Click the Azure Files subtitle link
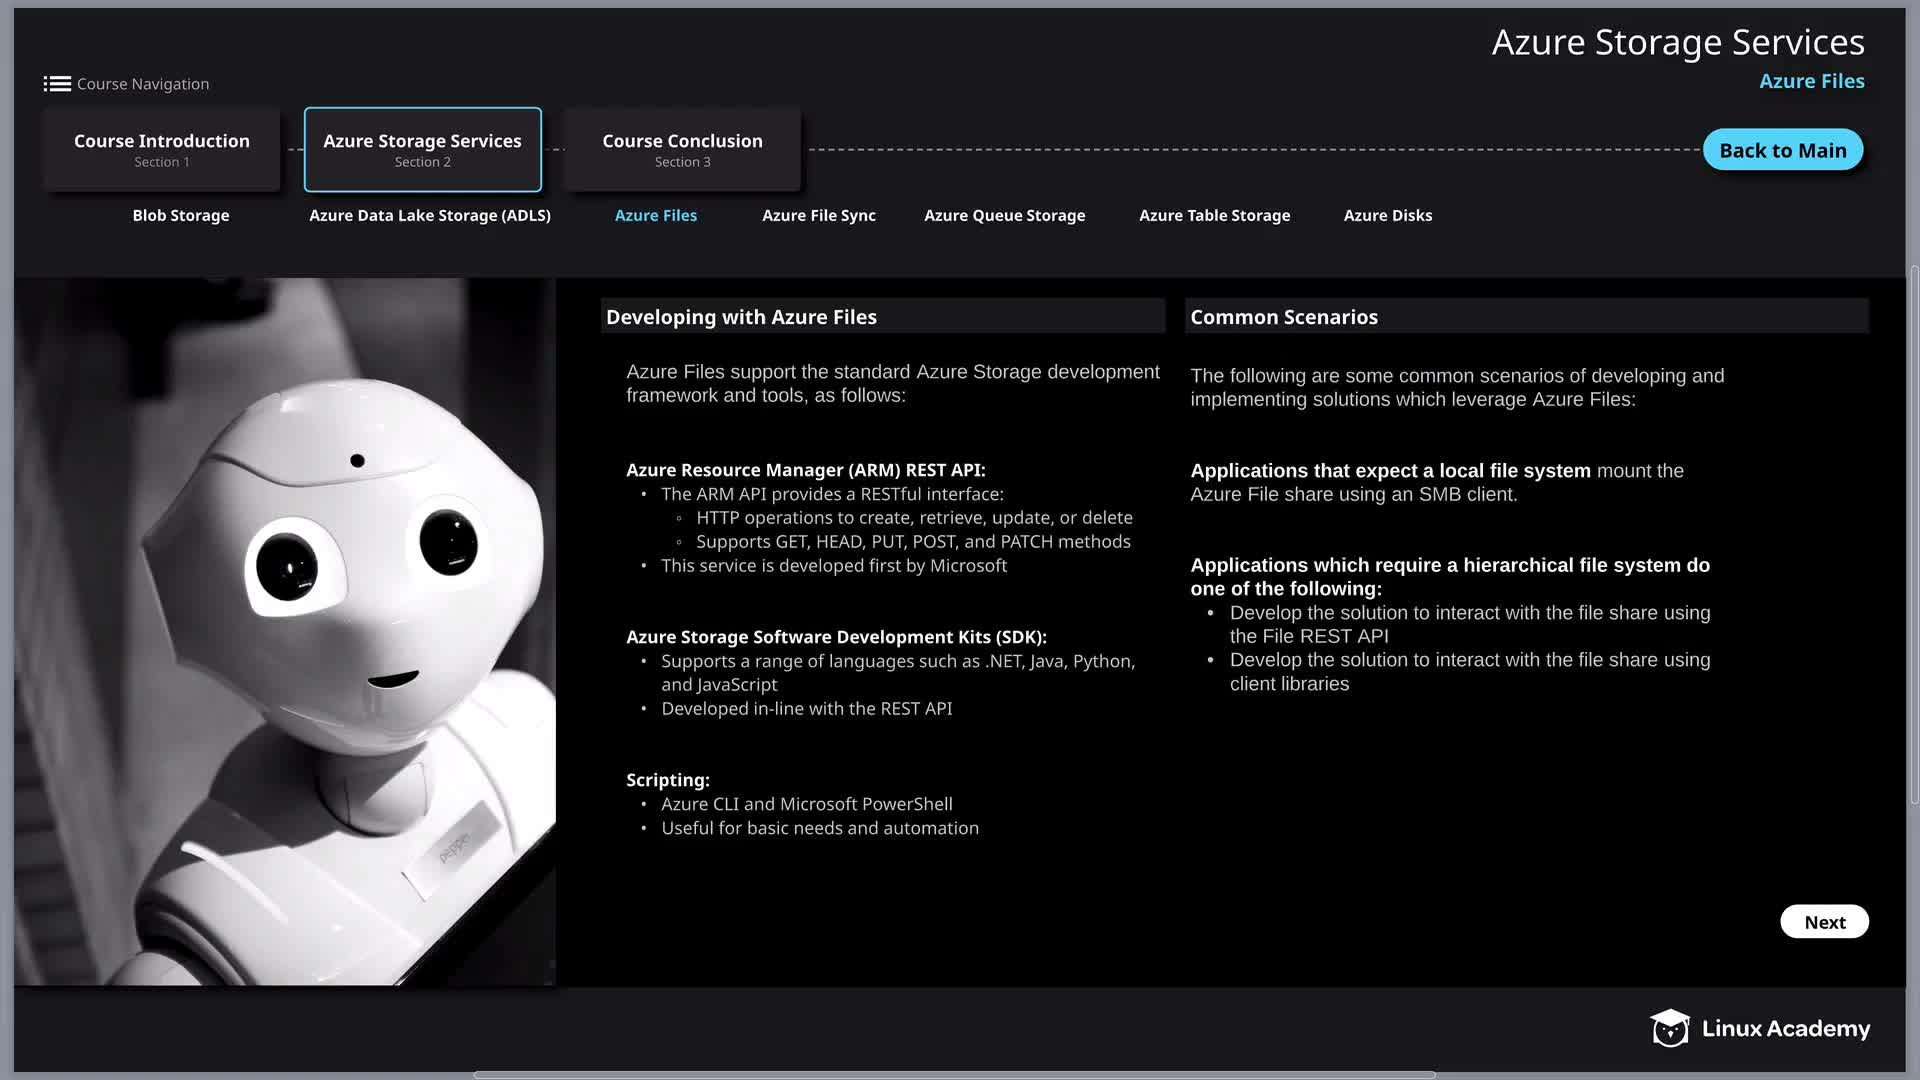This screenshot has height=1080, width=1920. [x=1811, y=82]
